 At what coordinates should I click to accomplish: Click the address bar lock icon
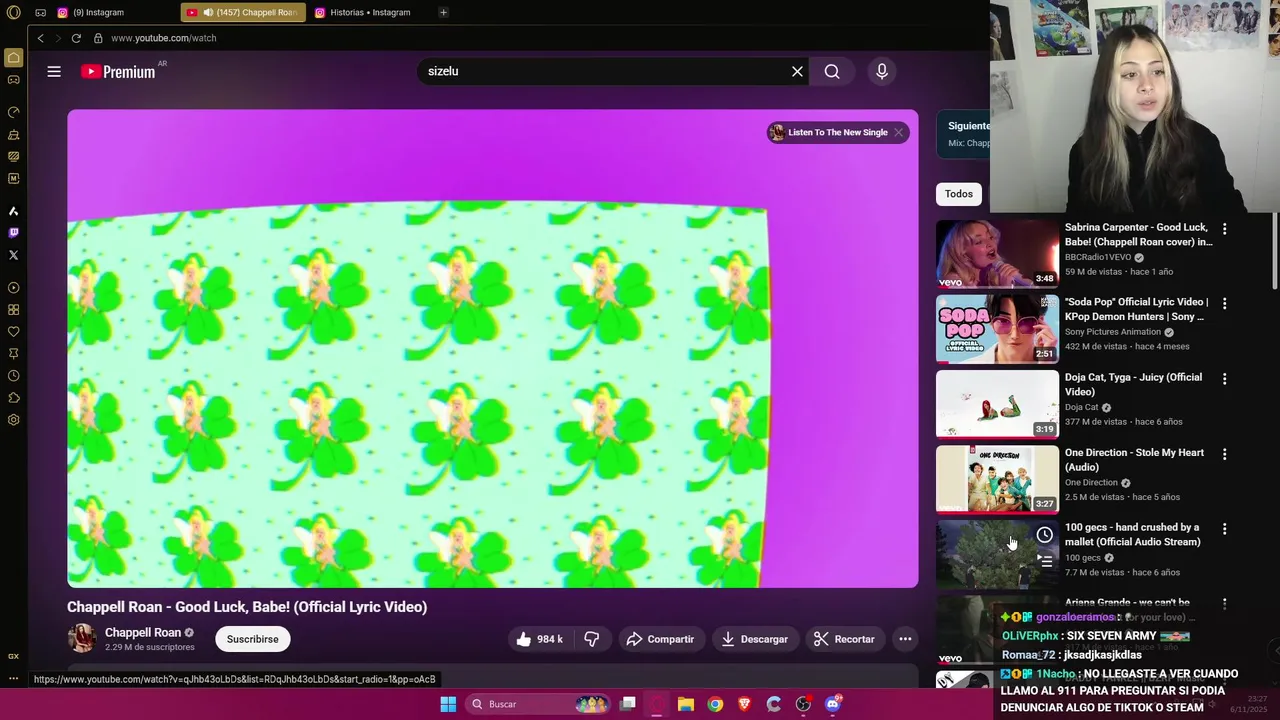click(x=98, y=38)
